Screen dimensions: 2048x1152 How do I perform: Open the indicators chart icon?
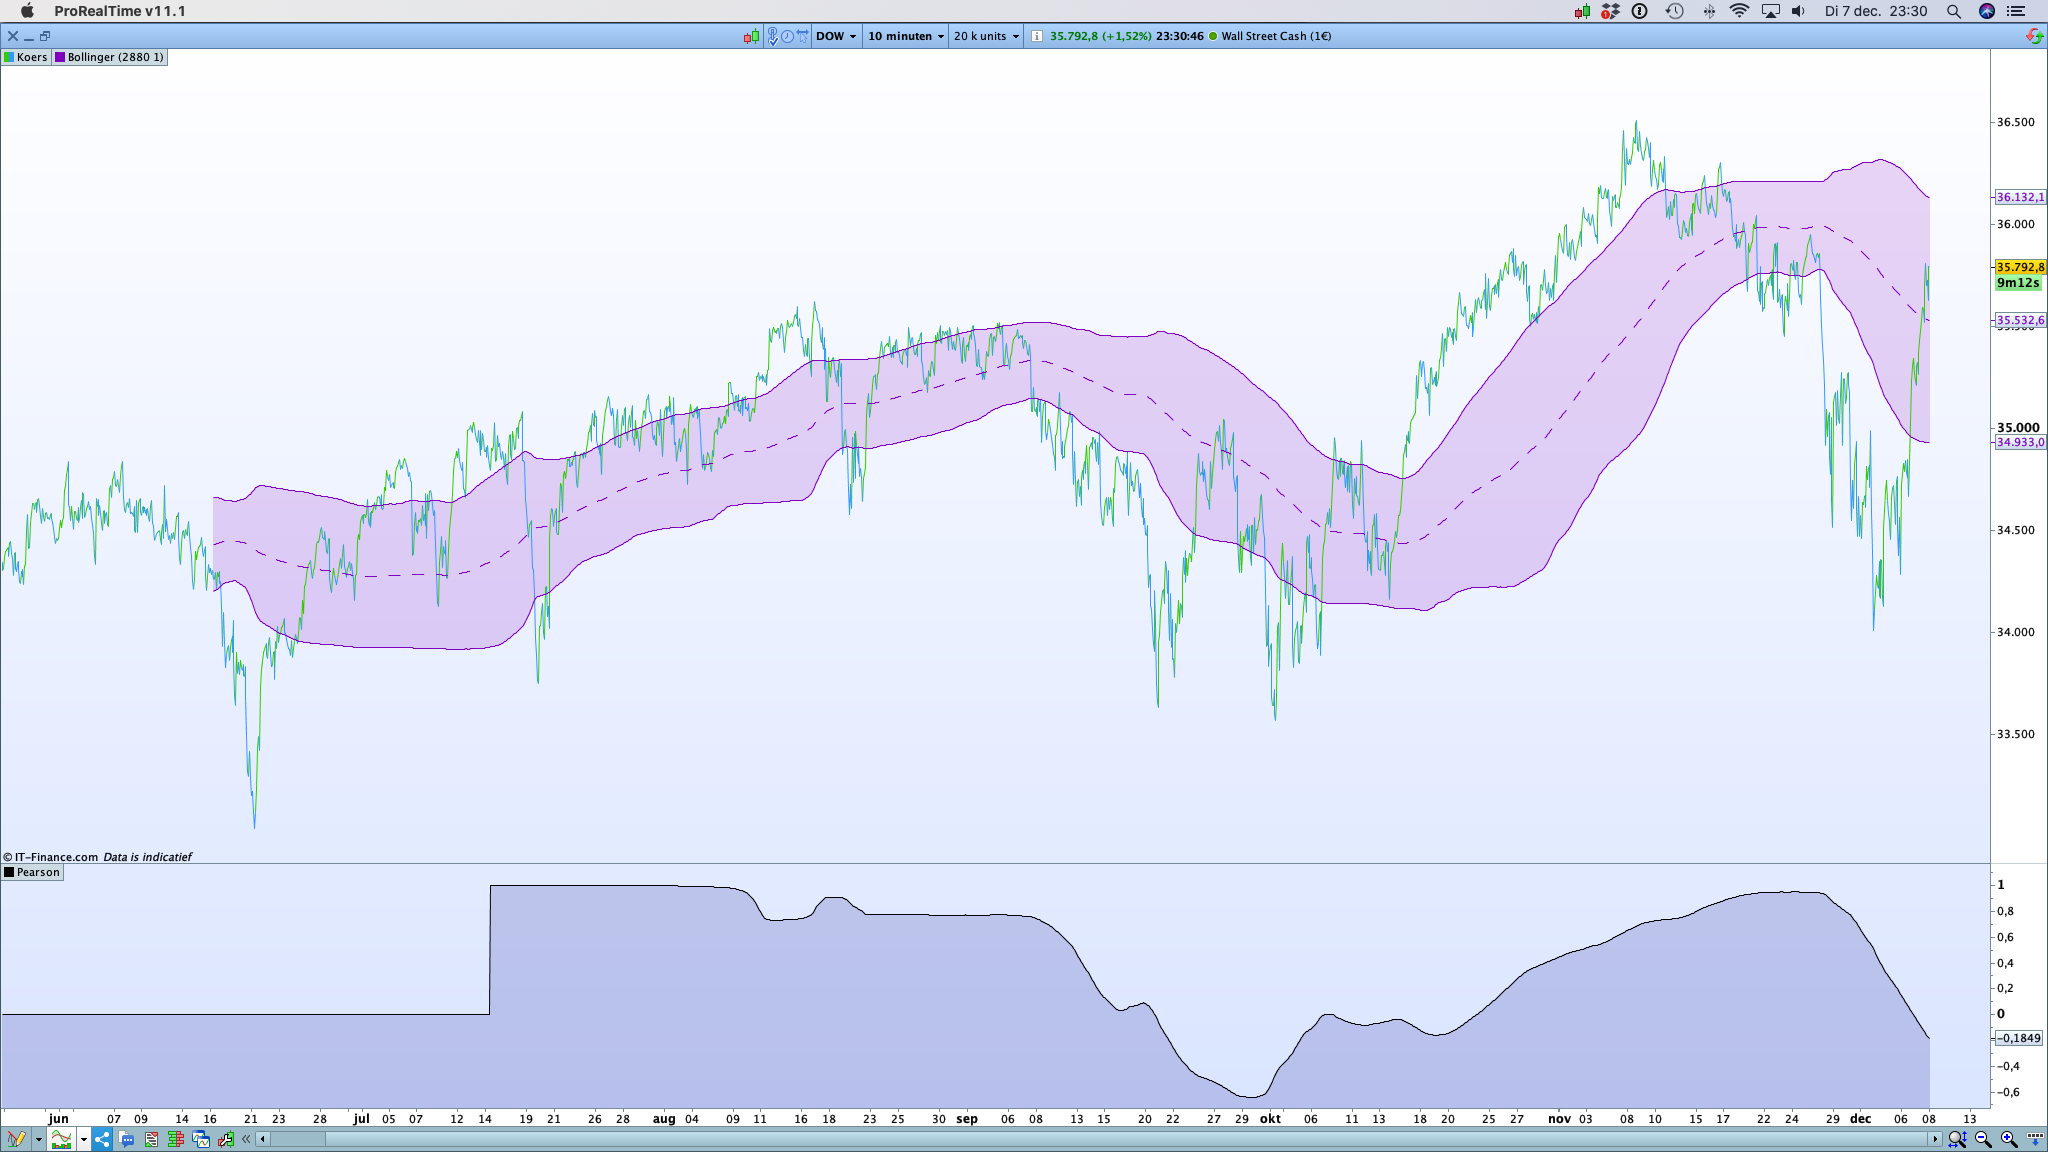[x=61, y=1139]
